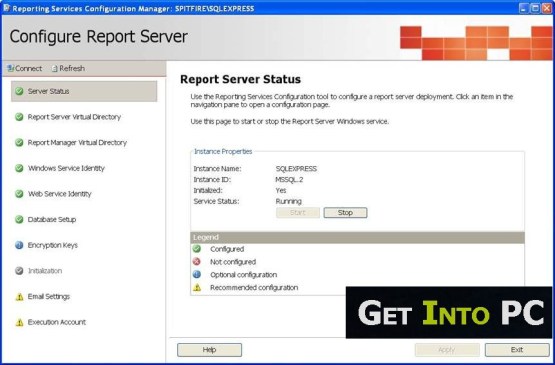Stop the Report Server service
This screenshot has height=365, width=555.
coord(345,212)
